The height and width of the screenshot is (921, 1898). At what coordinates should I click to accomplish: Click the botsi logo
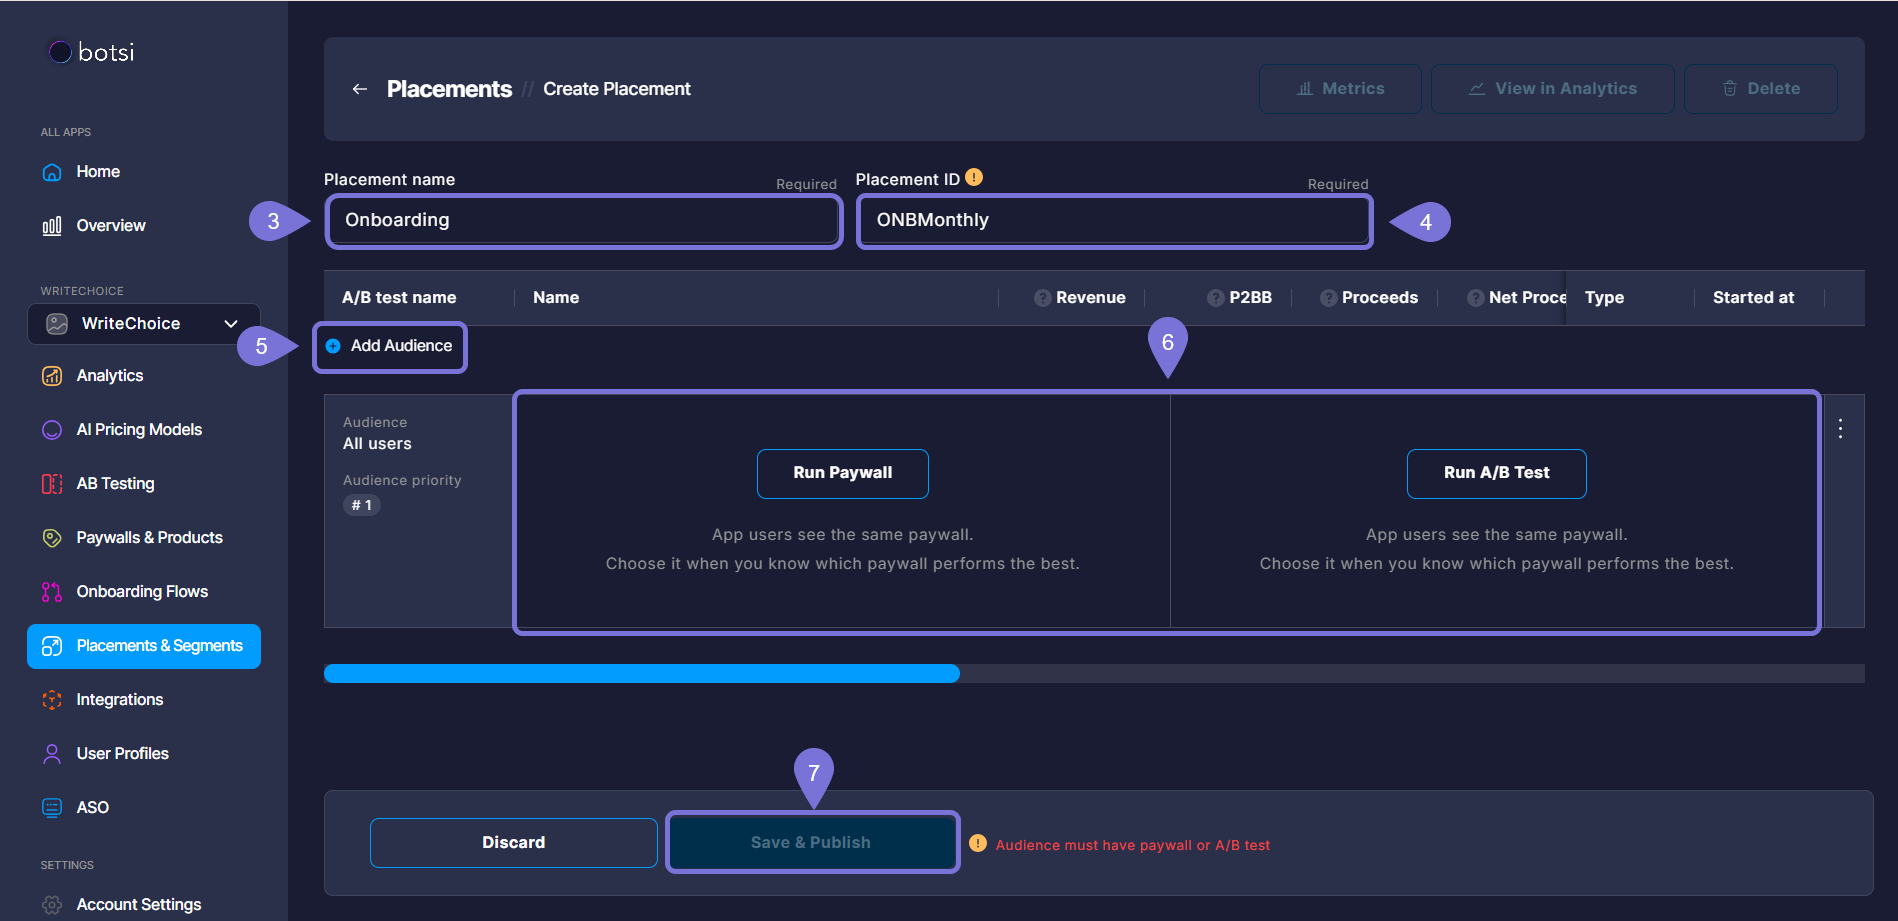pyautogui.click(x=92, y=52)
